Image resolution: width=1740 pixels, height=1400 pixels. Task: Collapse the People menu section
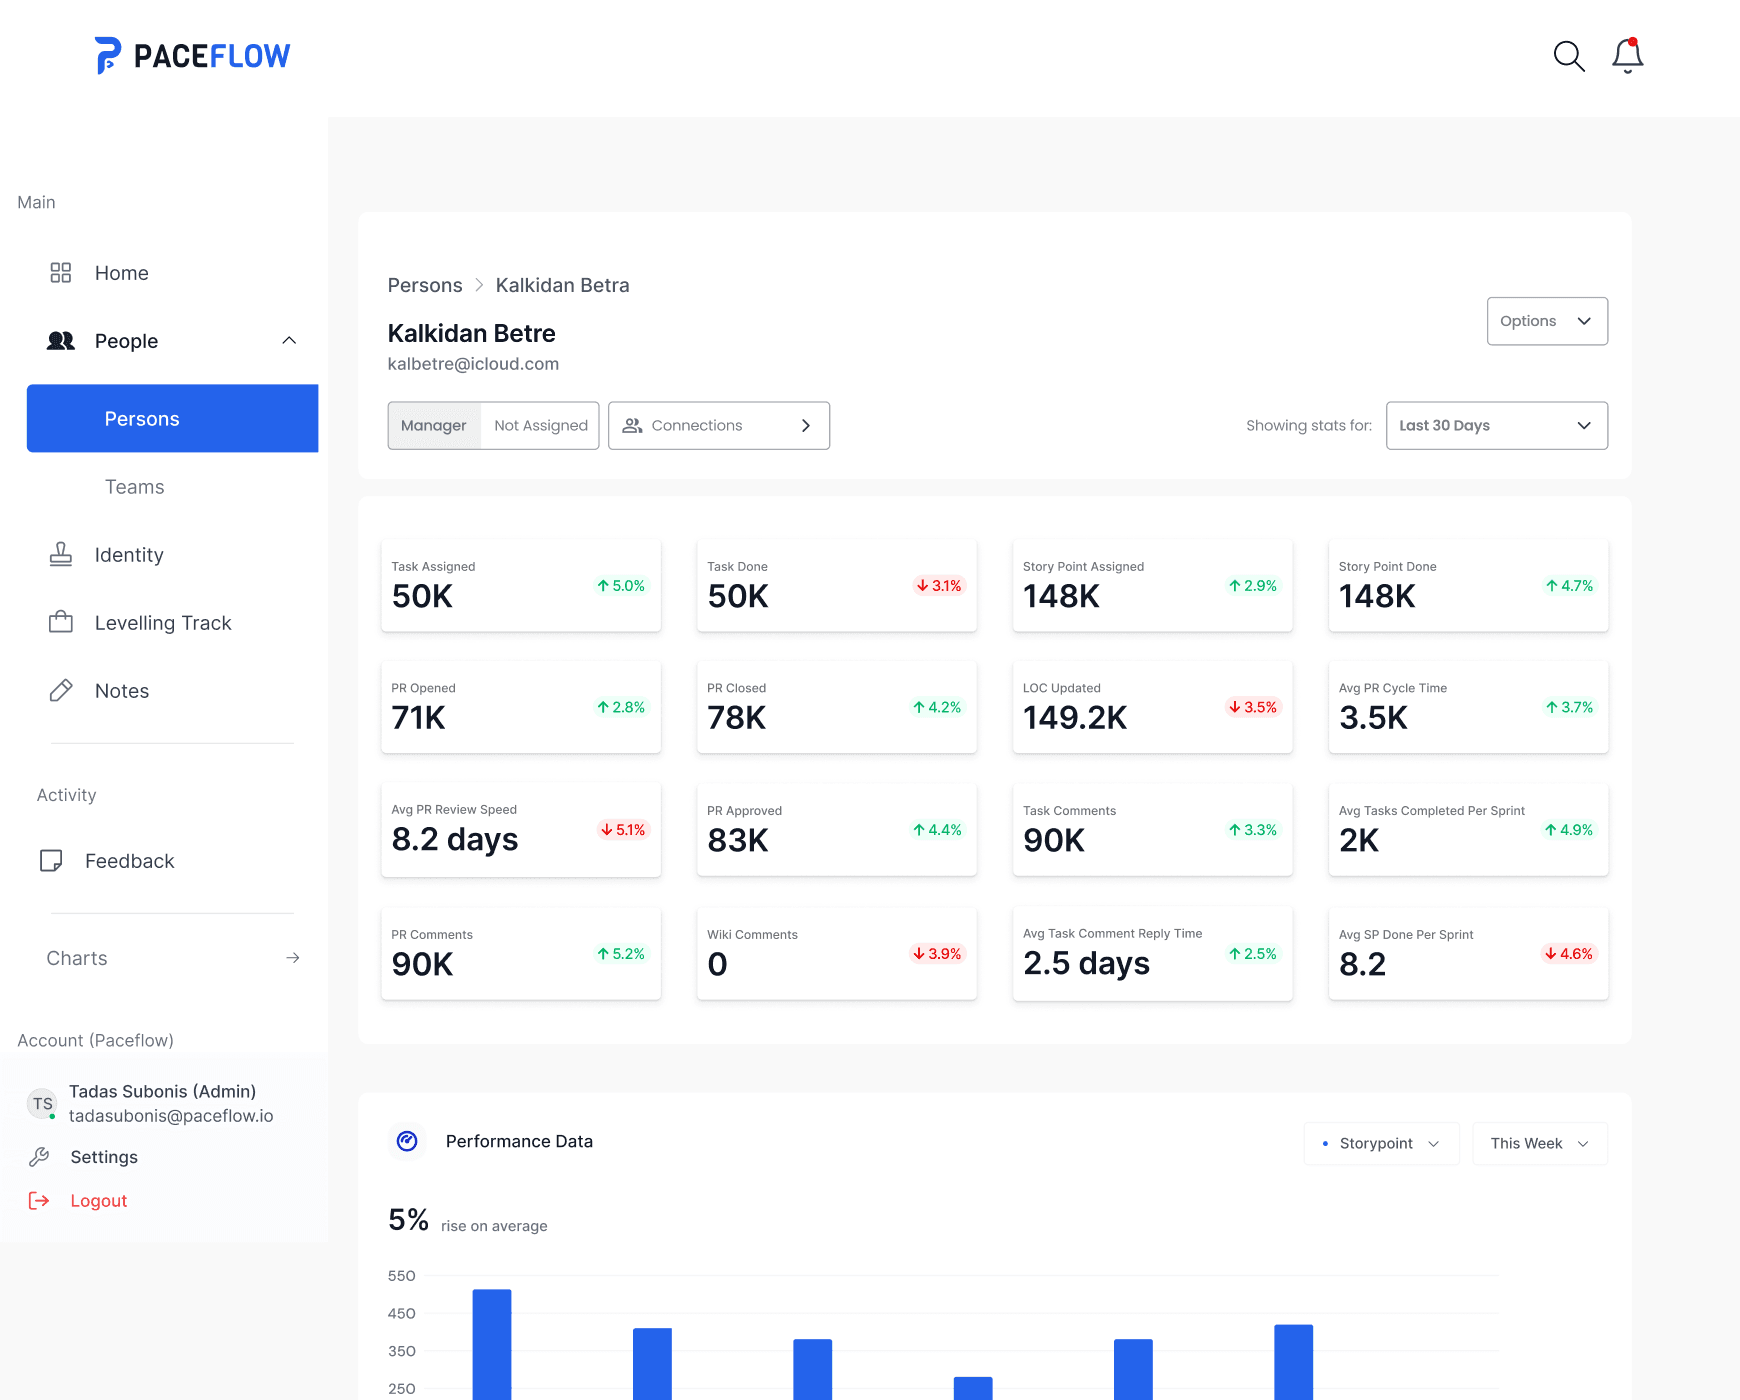click(x=289, y=341)
